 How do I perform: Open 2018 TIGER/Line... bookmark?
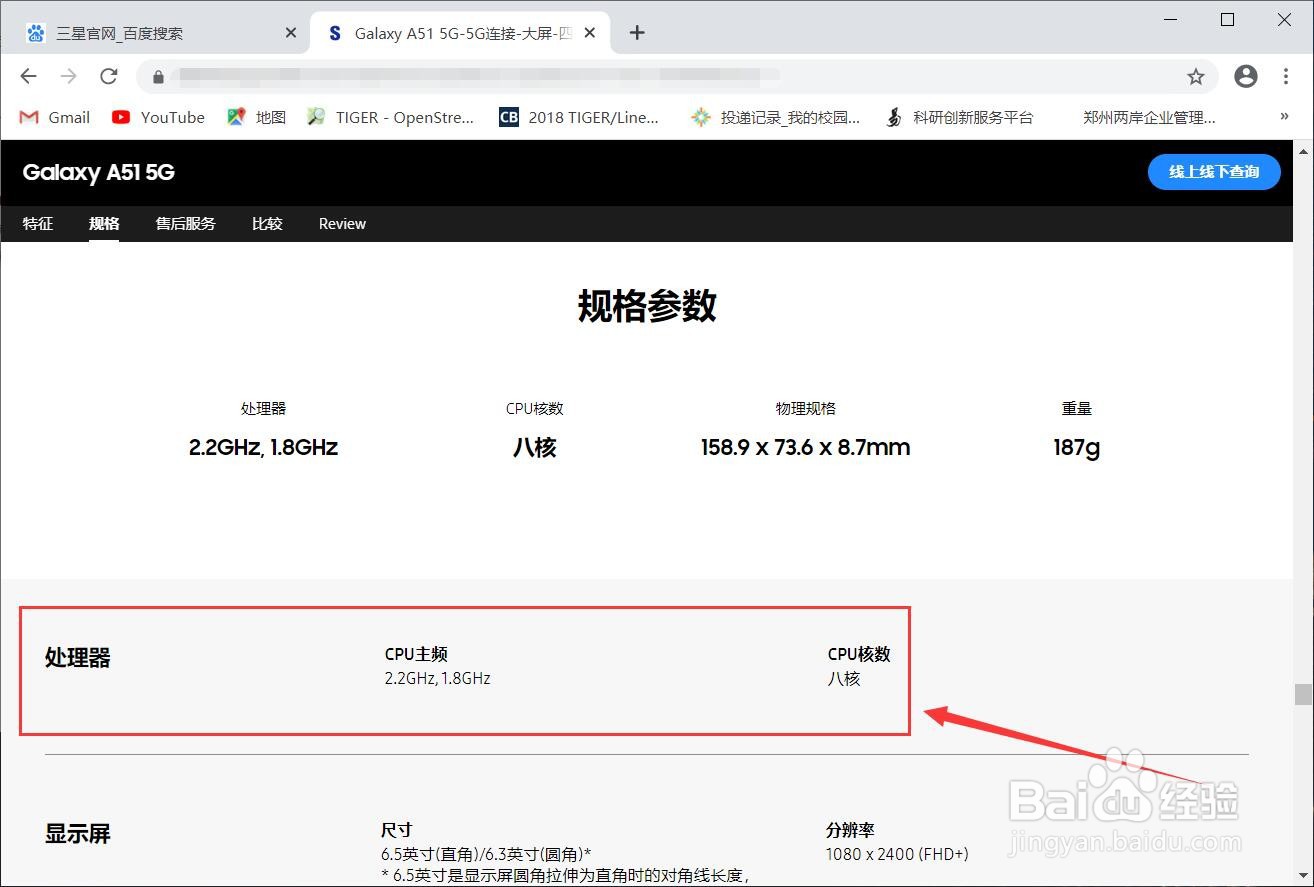[x=579, y=117]
